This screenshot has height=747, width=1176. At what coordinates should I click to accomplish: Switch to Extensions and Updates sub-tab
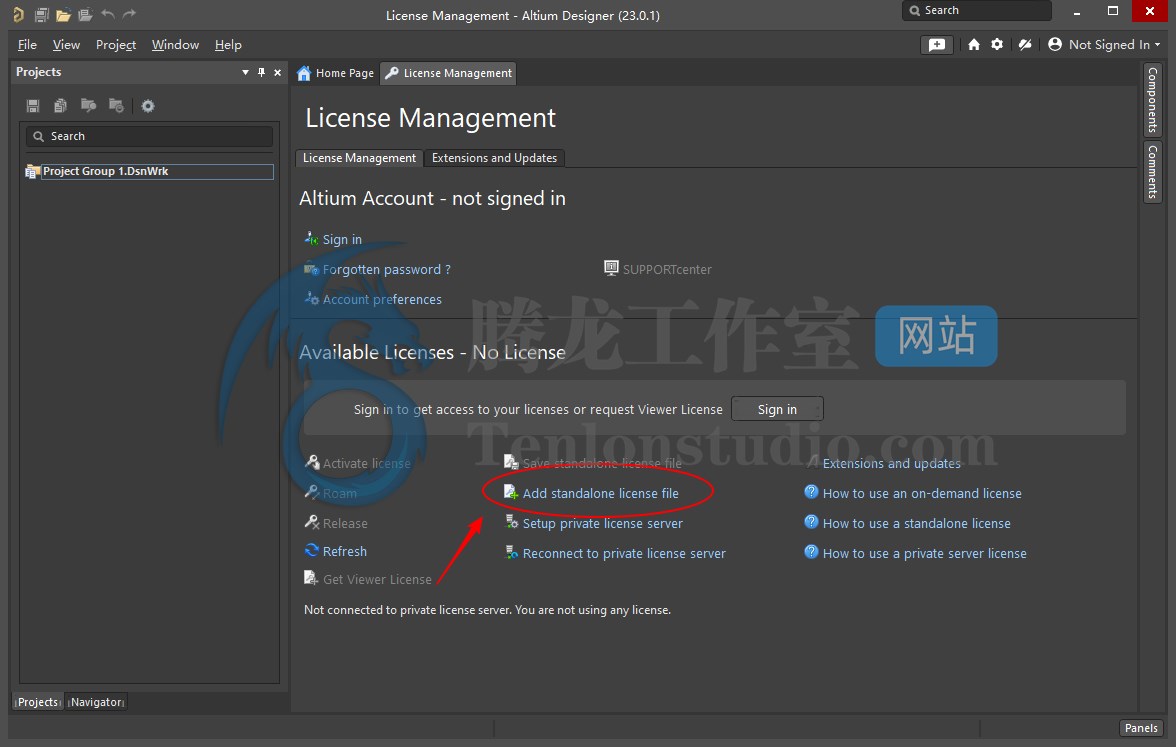point(494,158)
